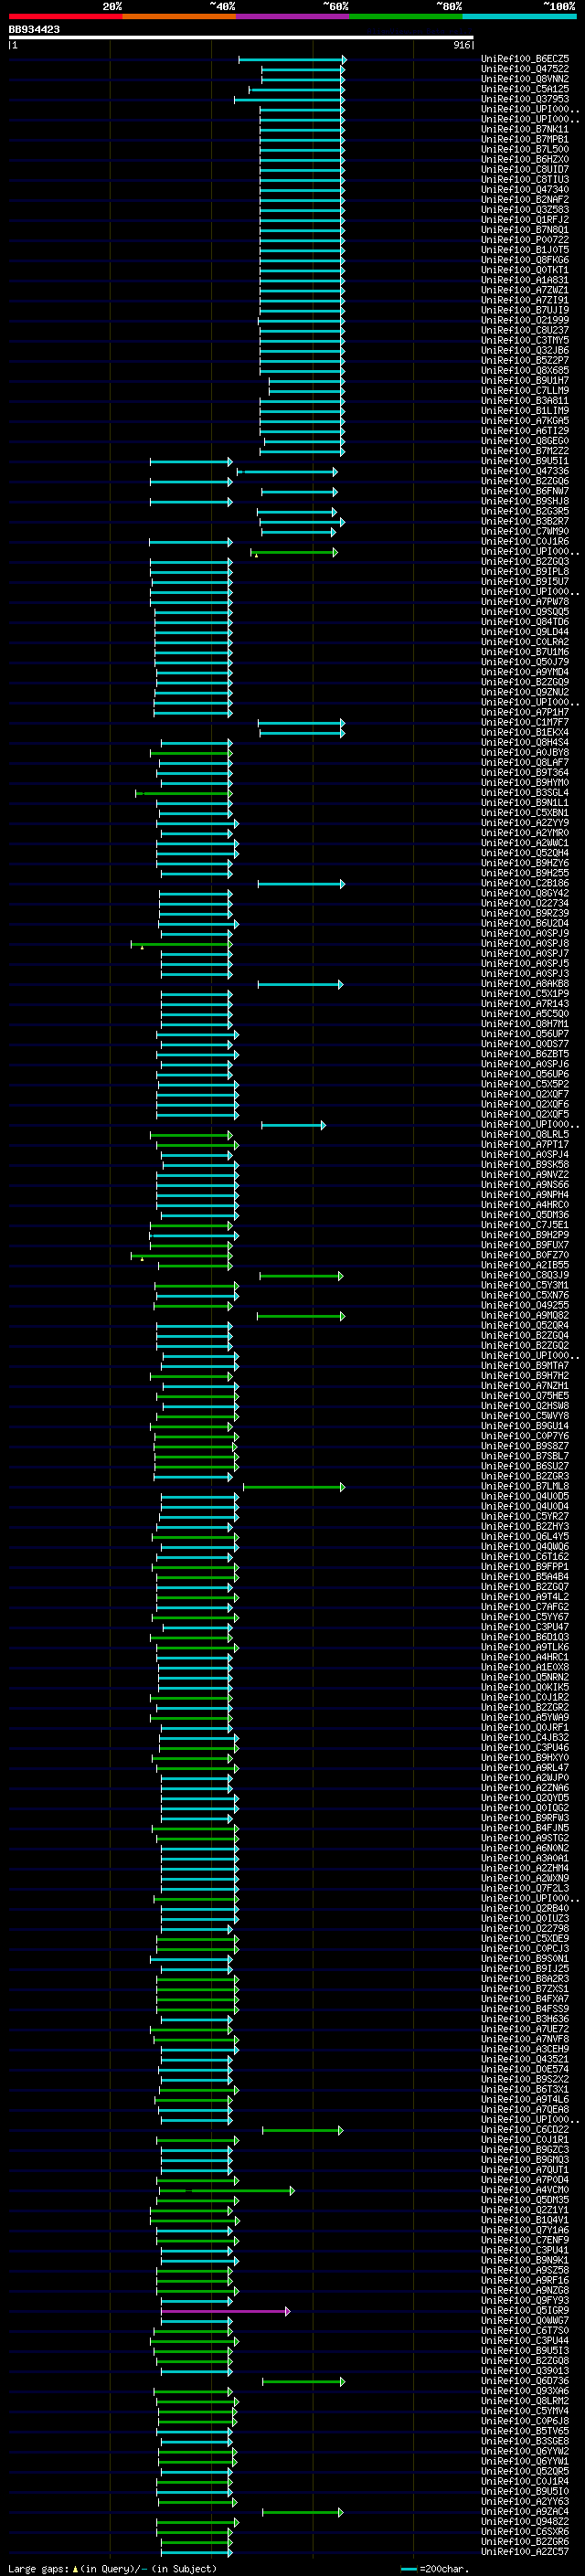Select hit label UniRef100_A9ZAC4
The width and height of the screenshot is (585, 2576).
[x=525, y=2511]
